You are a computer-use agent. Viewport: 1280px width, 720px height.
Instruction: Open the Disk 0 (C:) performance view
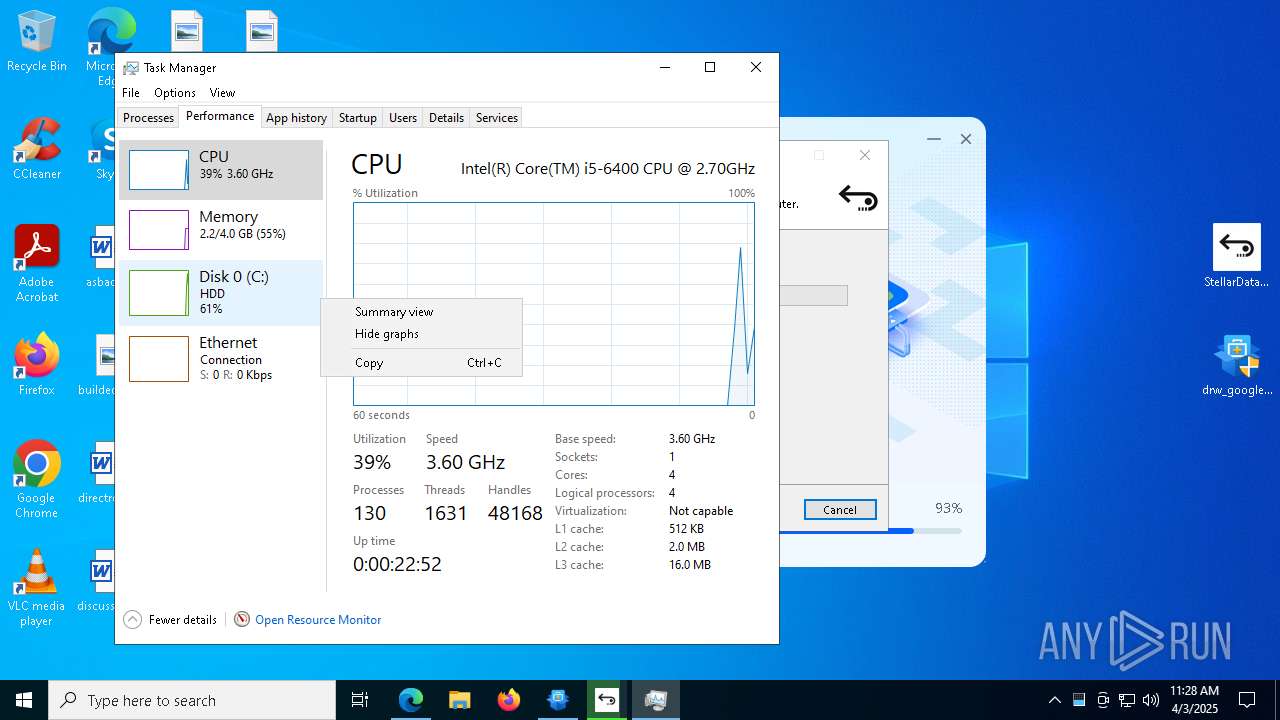point(221,293)
